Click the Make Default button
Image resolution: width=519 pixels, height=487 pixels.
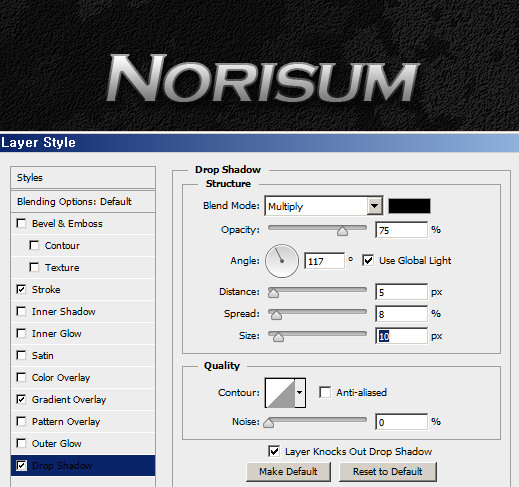click(x=288, y=471)
